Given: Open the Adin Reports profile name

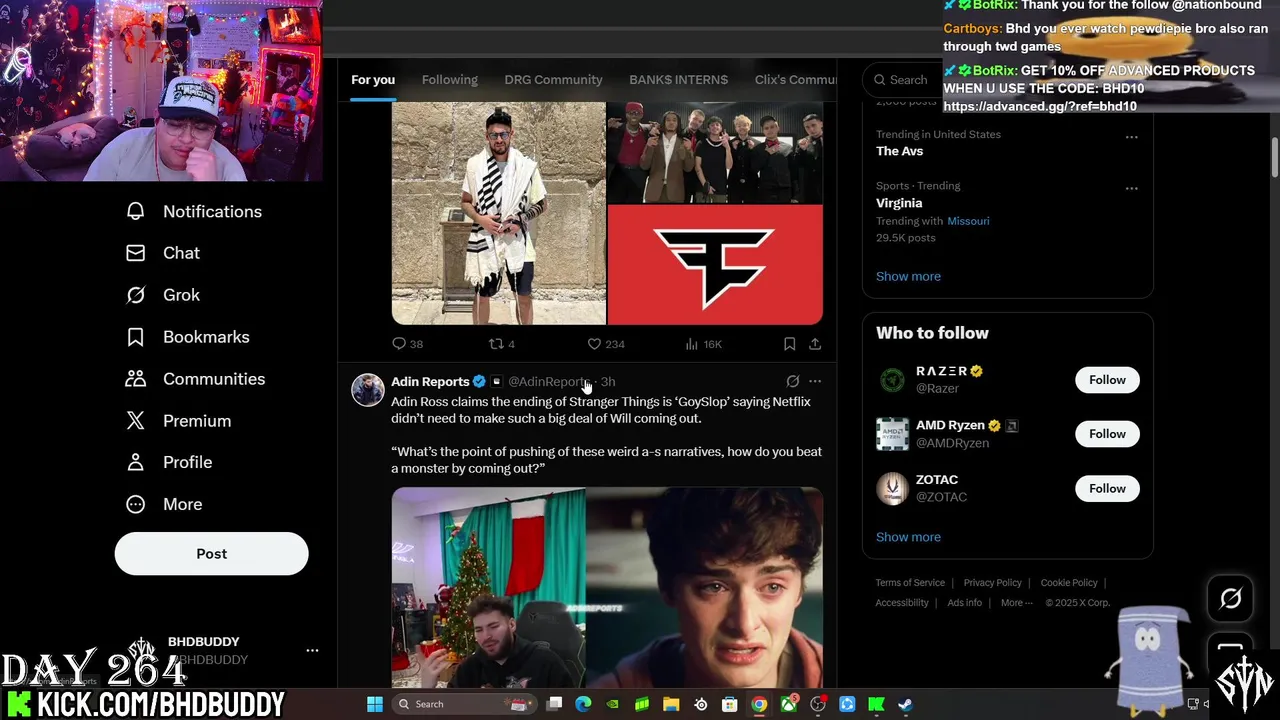Looking at the screenshot, I should pyautogui.click(x=430, y=381).
